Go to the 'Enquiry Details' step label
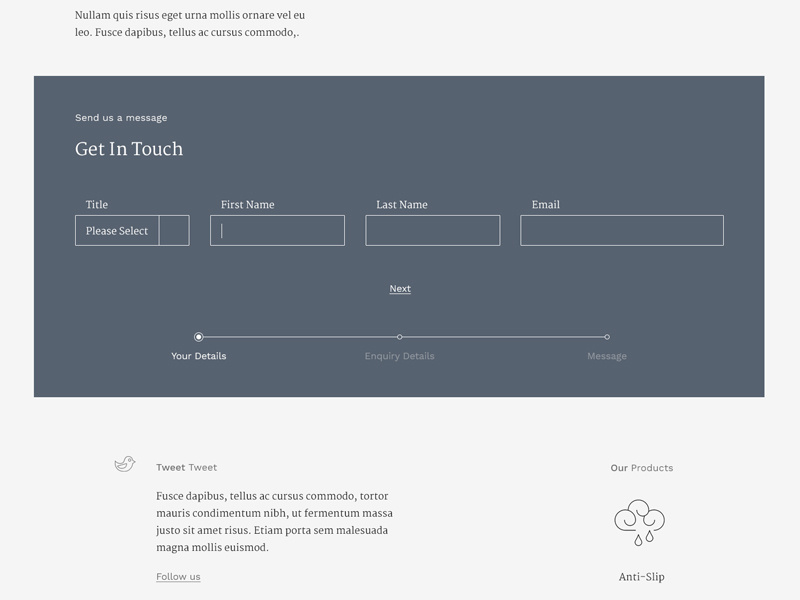The width and height of the screenshot is (800, 600). click(400, 356)
